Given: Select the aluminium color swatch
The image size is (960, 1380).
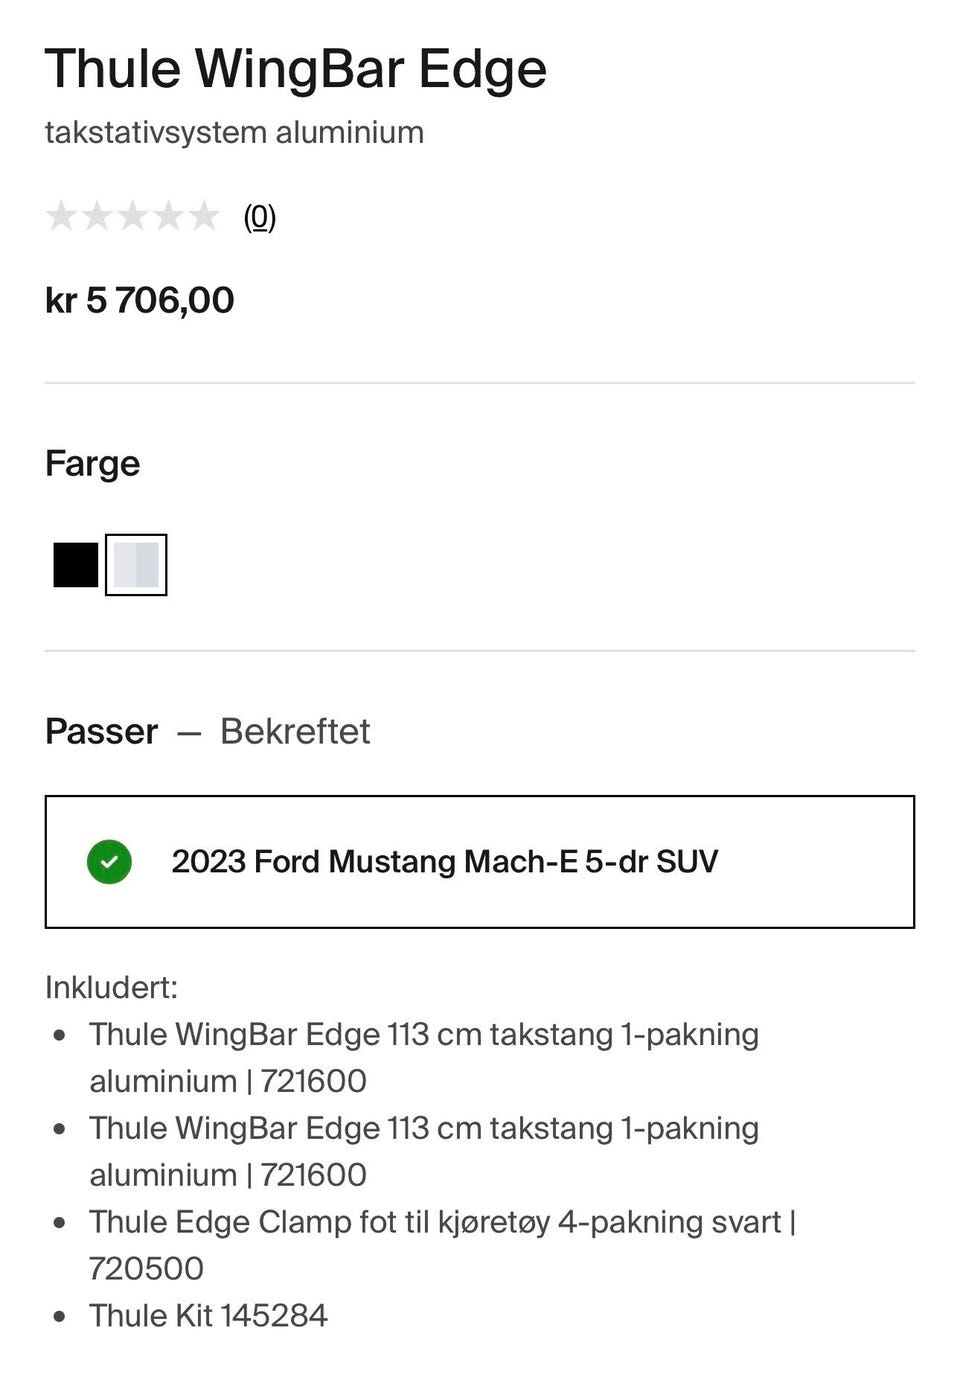Looking at the screenshot, I should click(136, 565).
